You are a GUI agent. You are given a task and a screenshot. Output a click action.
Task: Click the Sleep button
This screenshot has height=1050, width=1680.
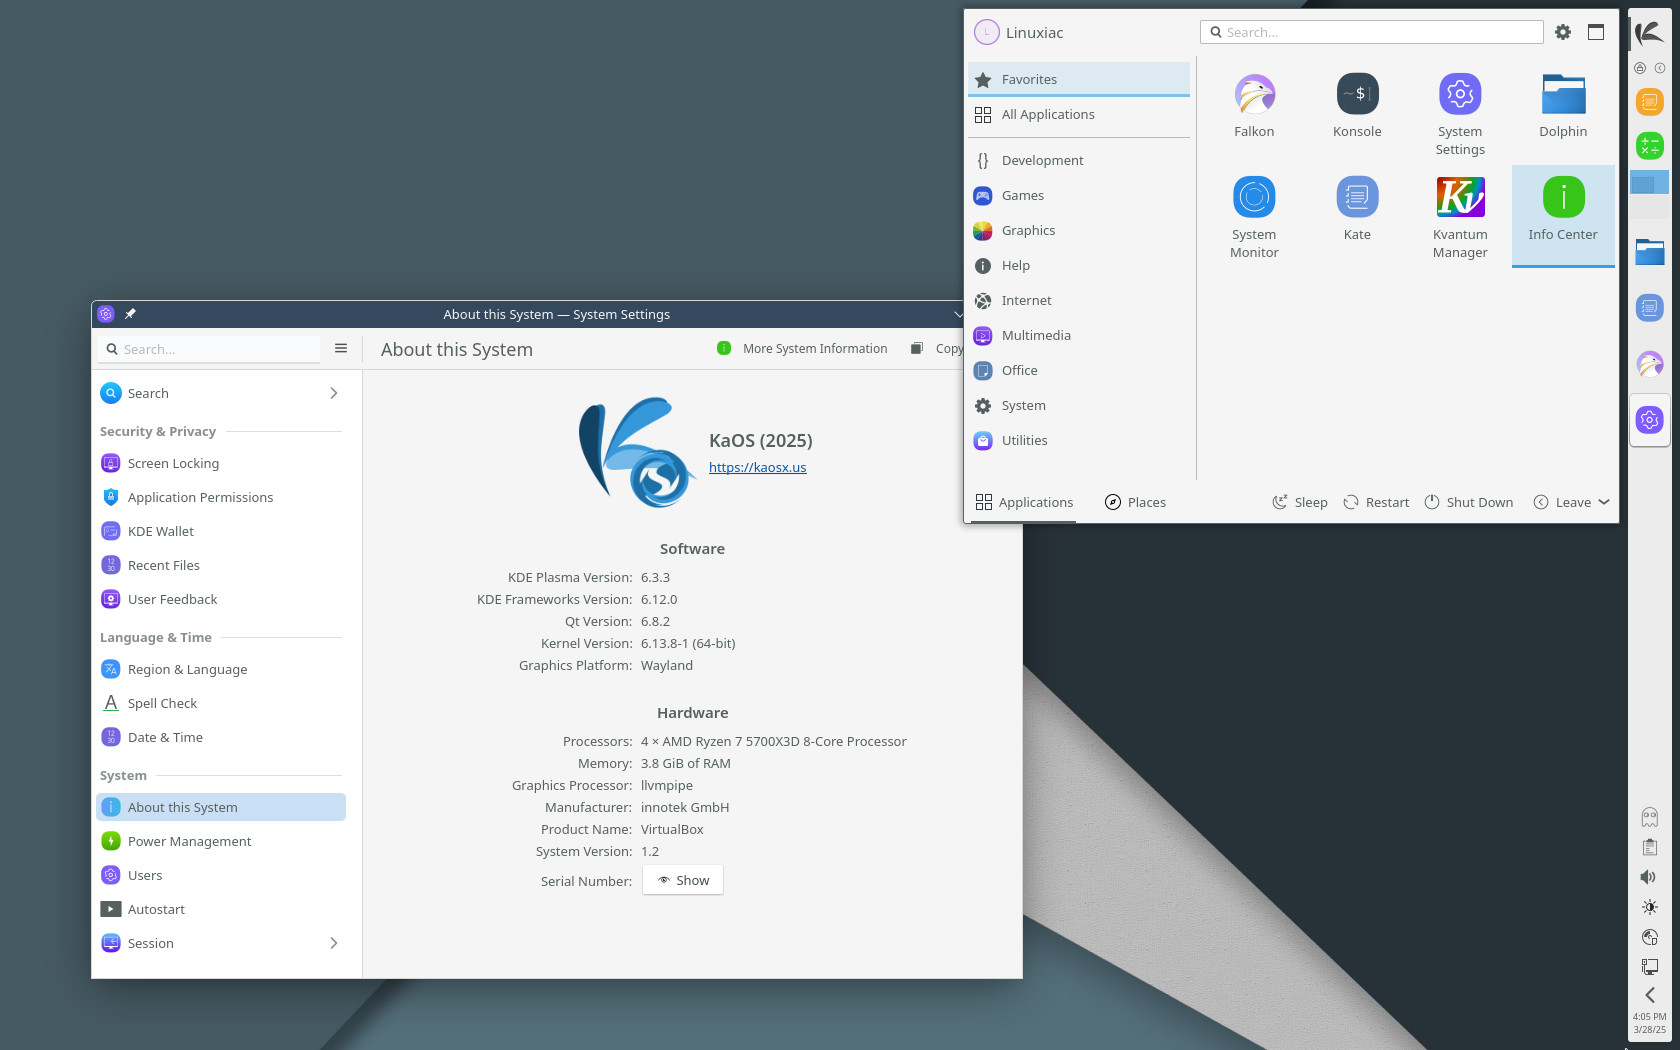[1299, 502]
